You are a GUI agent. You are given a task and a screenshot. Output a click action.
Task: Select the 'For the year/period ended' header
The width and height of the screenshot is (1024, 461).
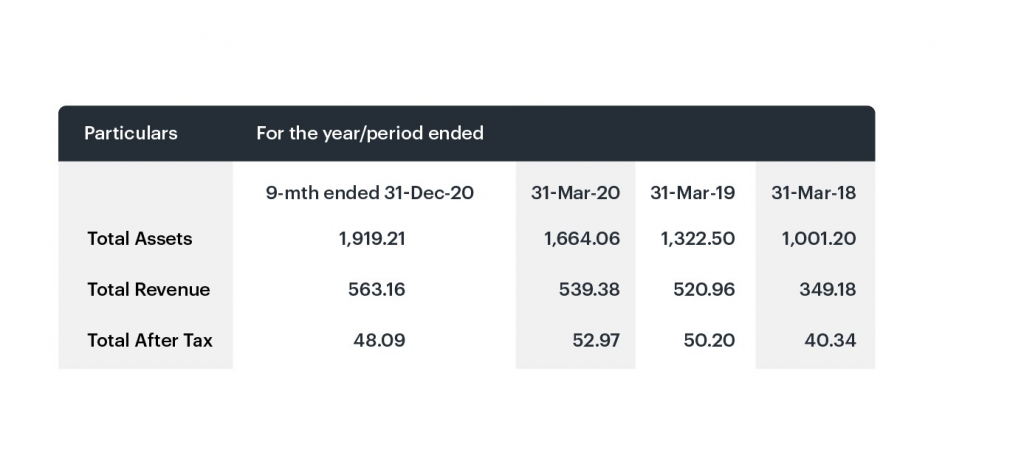point(370,133)
